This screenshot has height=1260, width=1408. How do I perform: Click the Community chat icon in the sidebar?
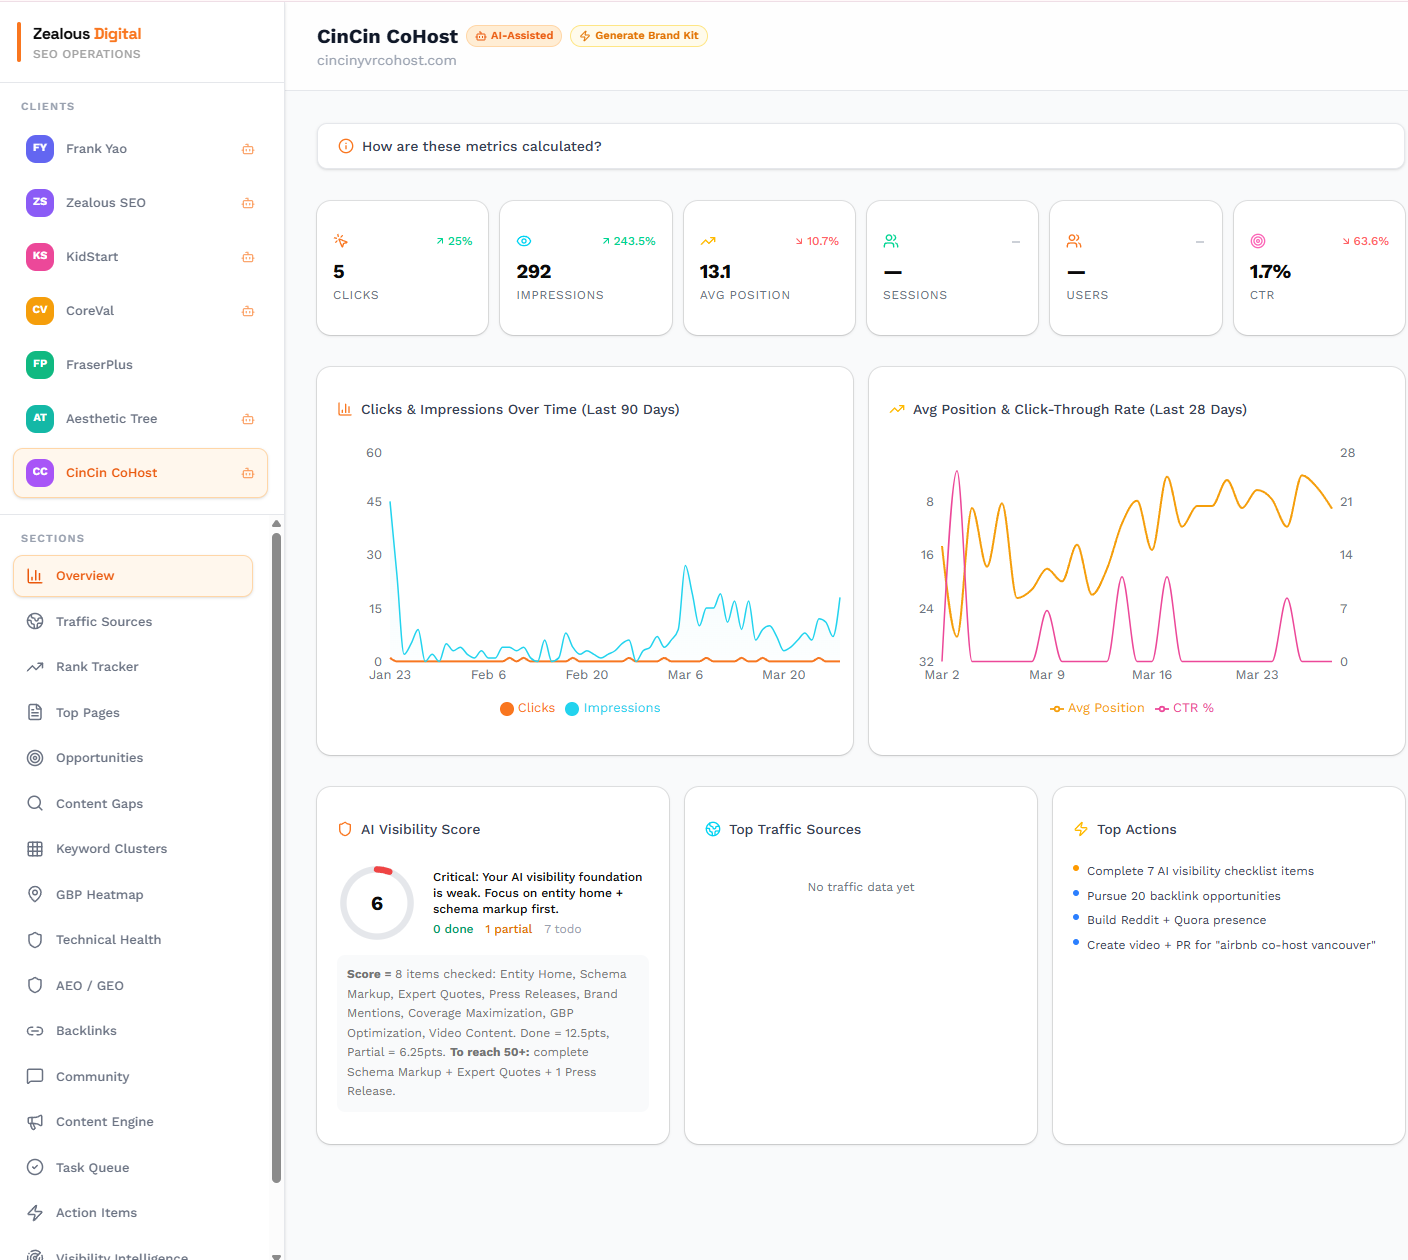point(35,1076)
